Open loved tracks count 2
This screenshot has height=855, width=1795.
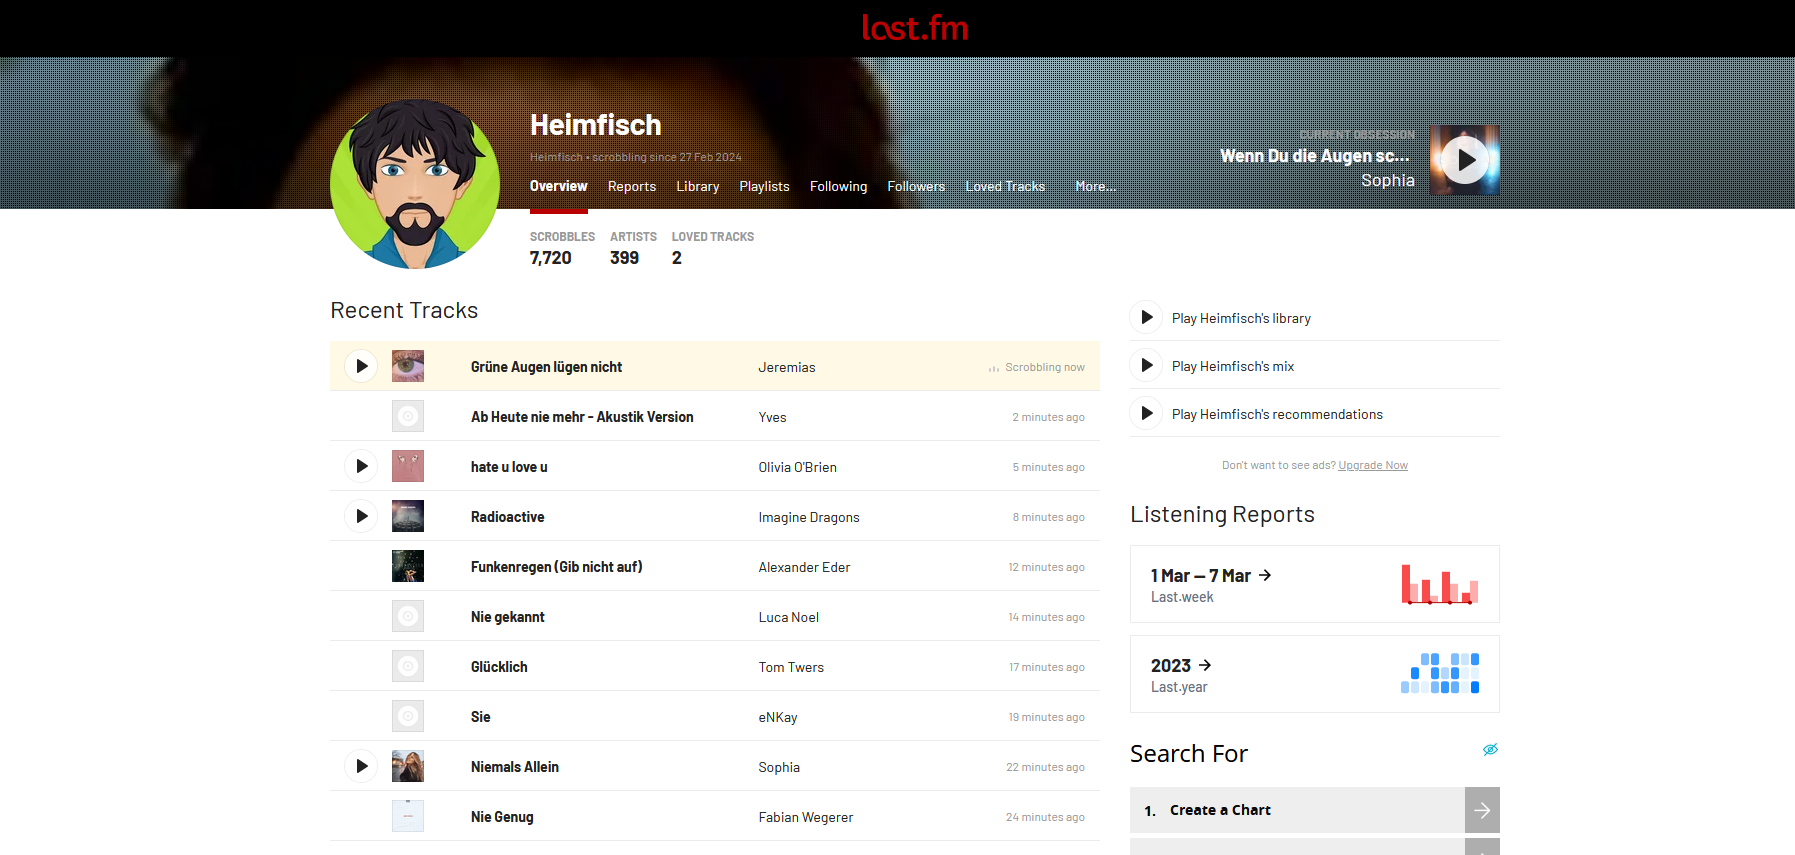point(677,258)
